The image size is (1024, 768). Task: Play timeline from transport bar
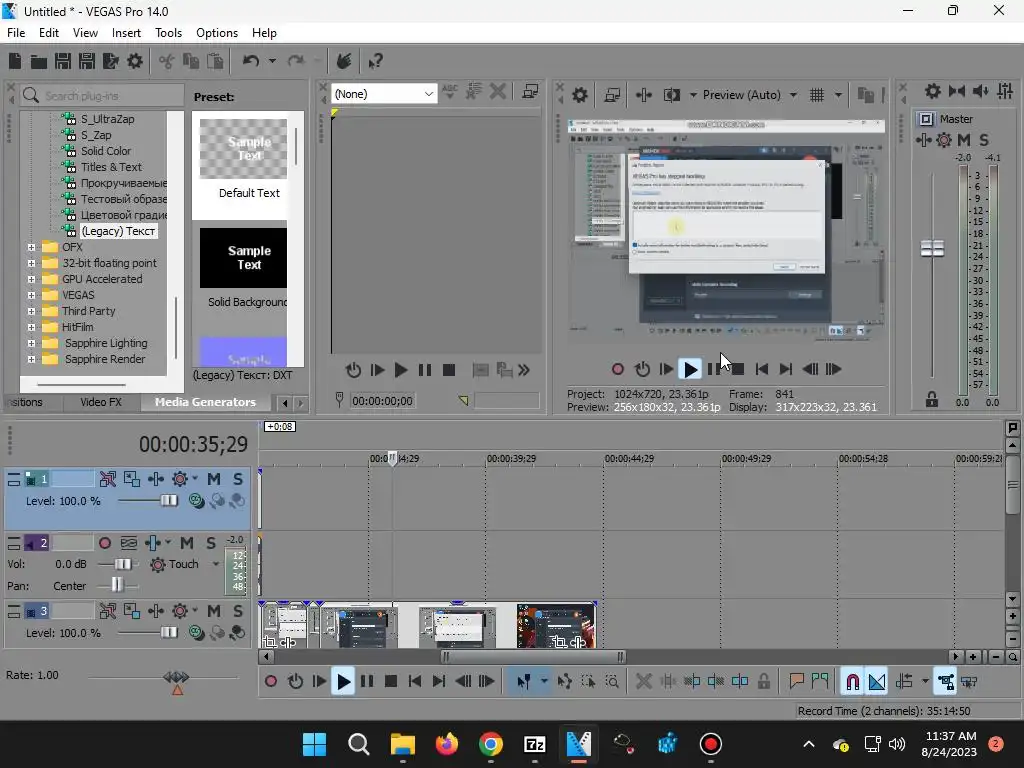point(343,682)
